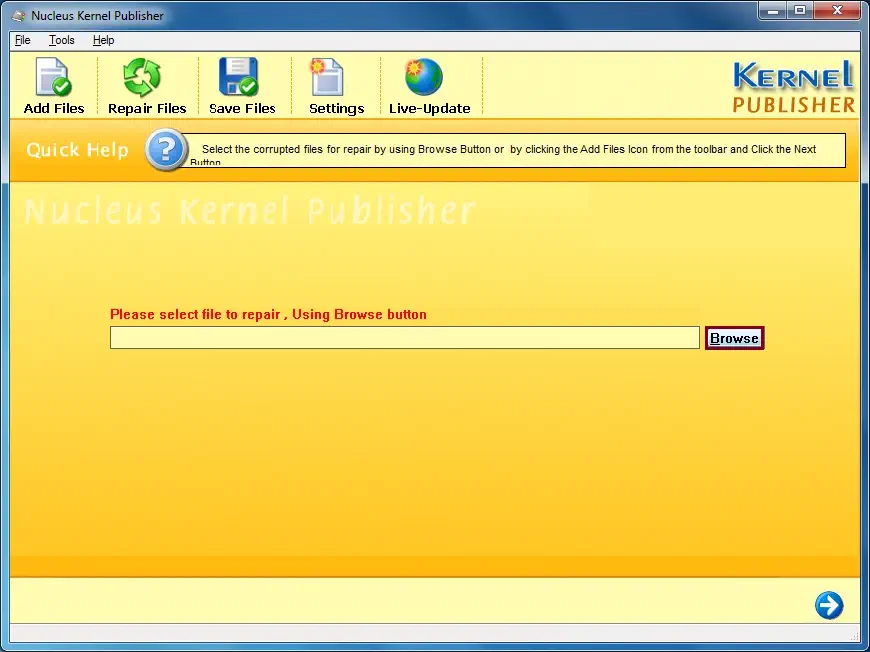Click the blue Next arrow icon
870x652 pixels.
coord(829,605)
